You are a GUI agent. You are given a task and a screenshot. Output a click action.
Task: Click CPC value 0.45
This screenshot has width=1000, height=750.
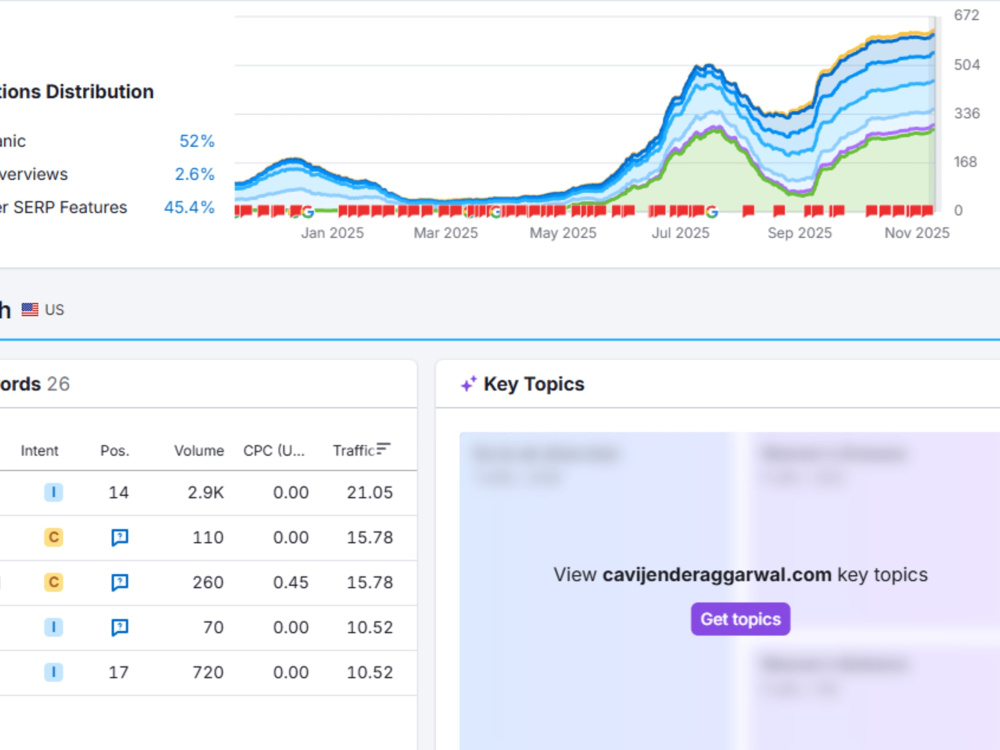click(291, 582)
